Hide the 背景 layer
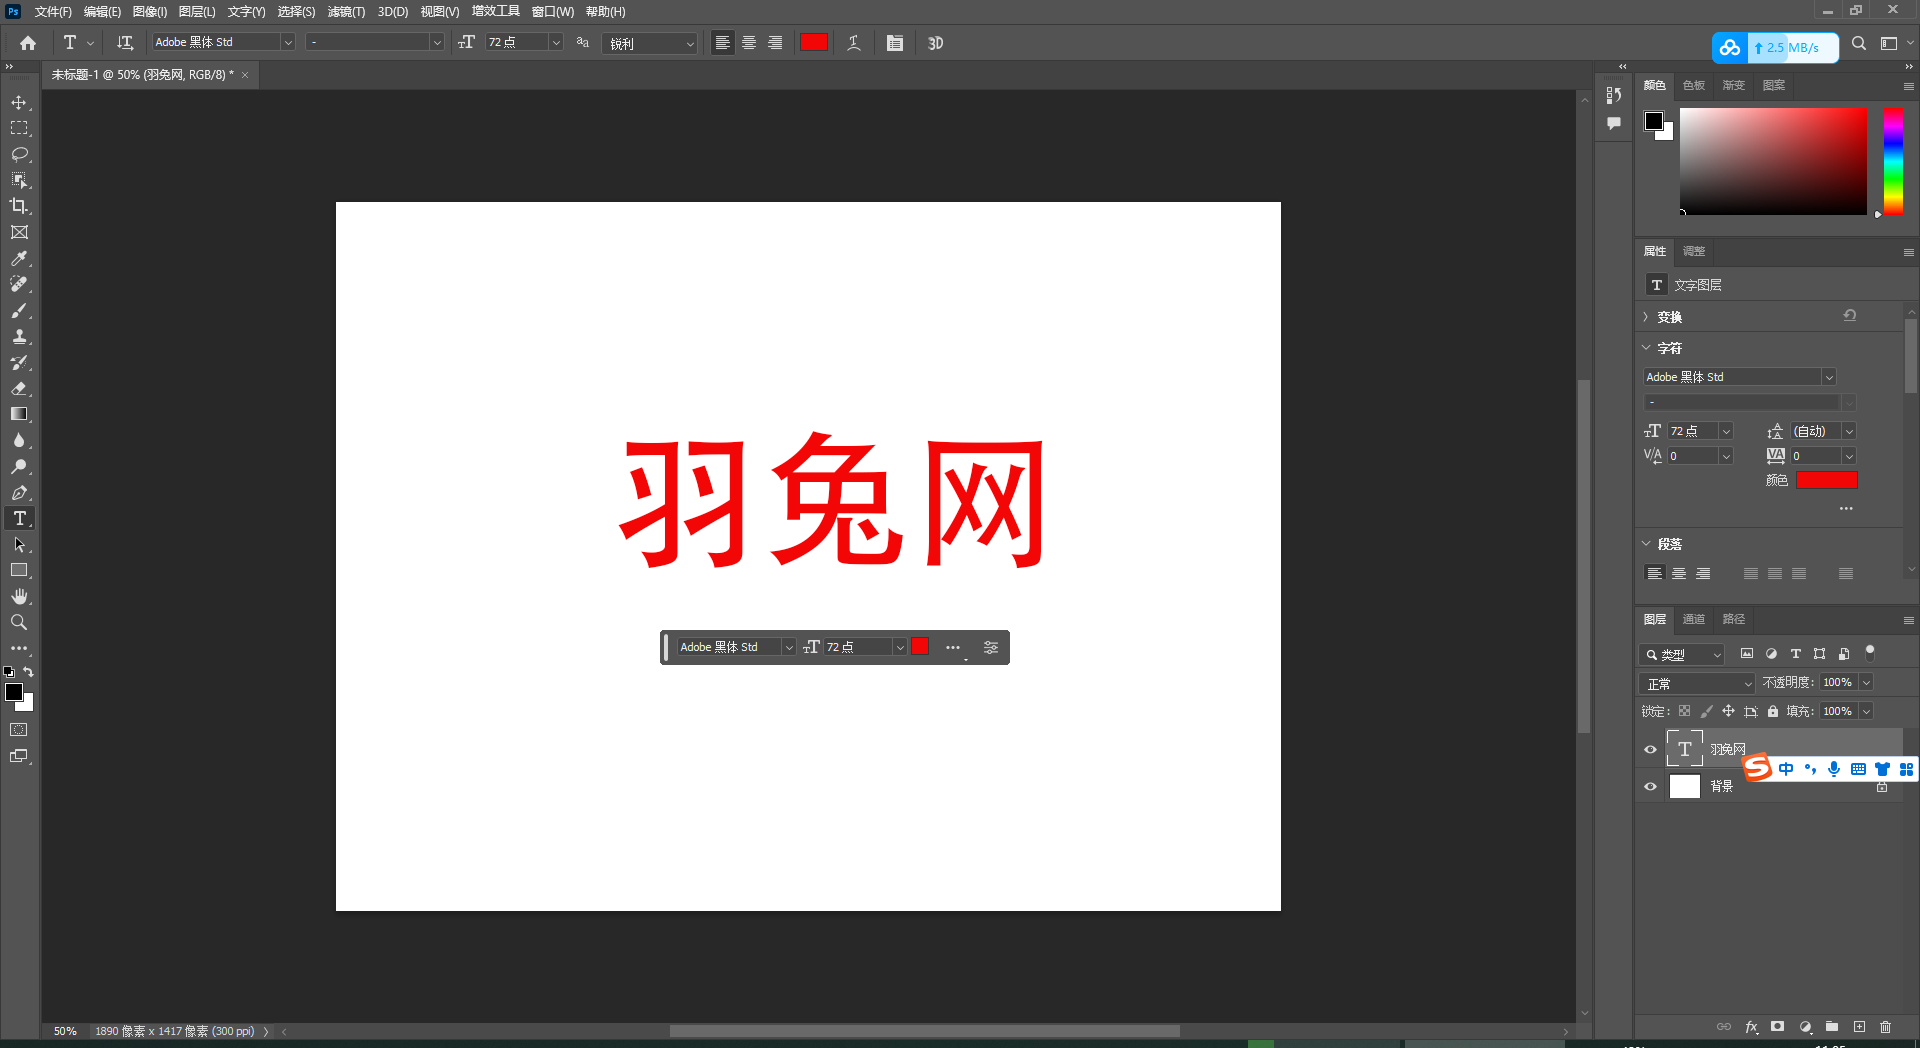This screenshot has height=1048, width=1920. pos(1651,786)
